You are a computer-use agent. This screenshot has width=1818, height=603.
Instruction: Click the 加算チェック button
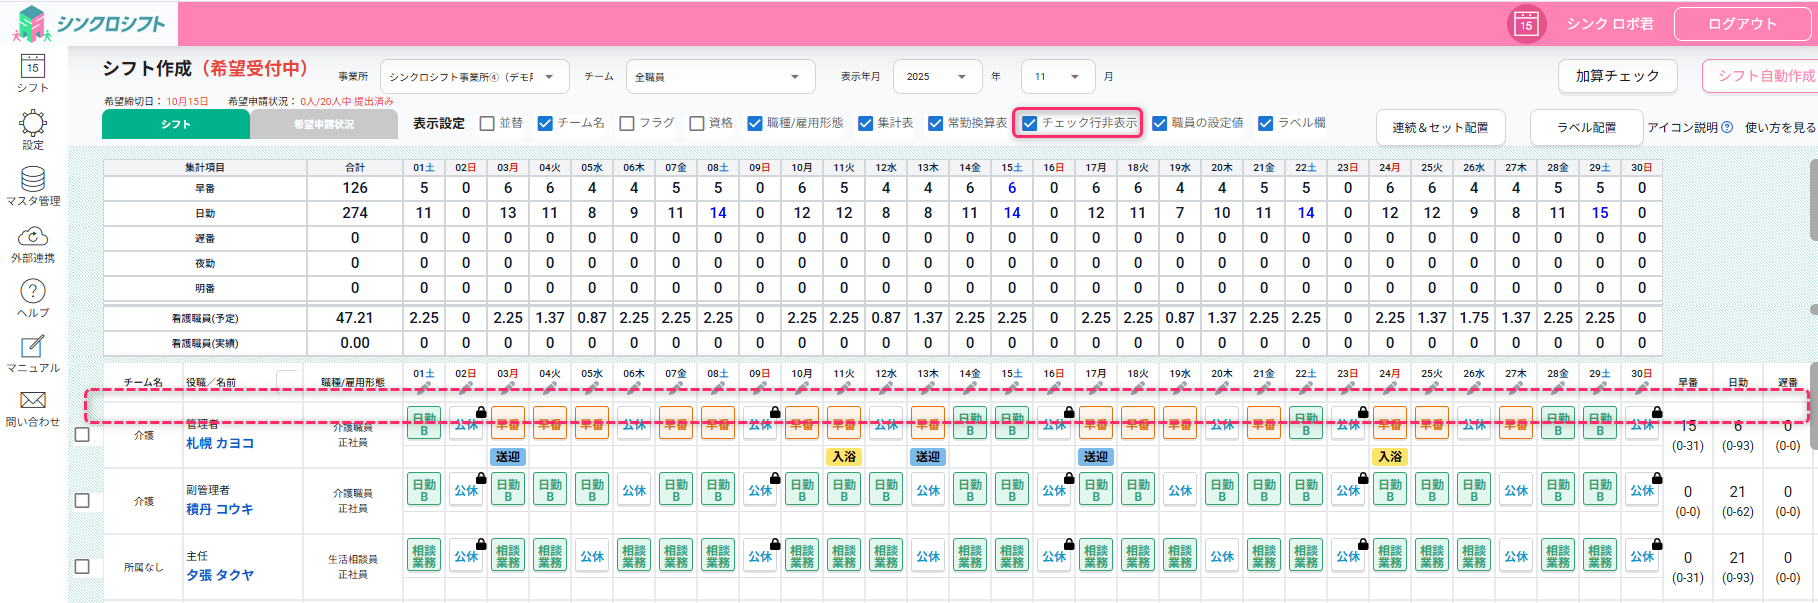1617,76
